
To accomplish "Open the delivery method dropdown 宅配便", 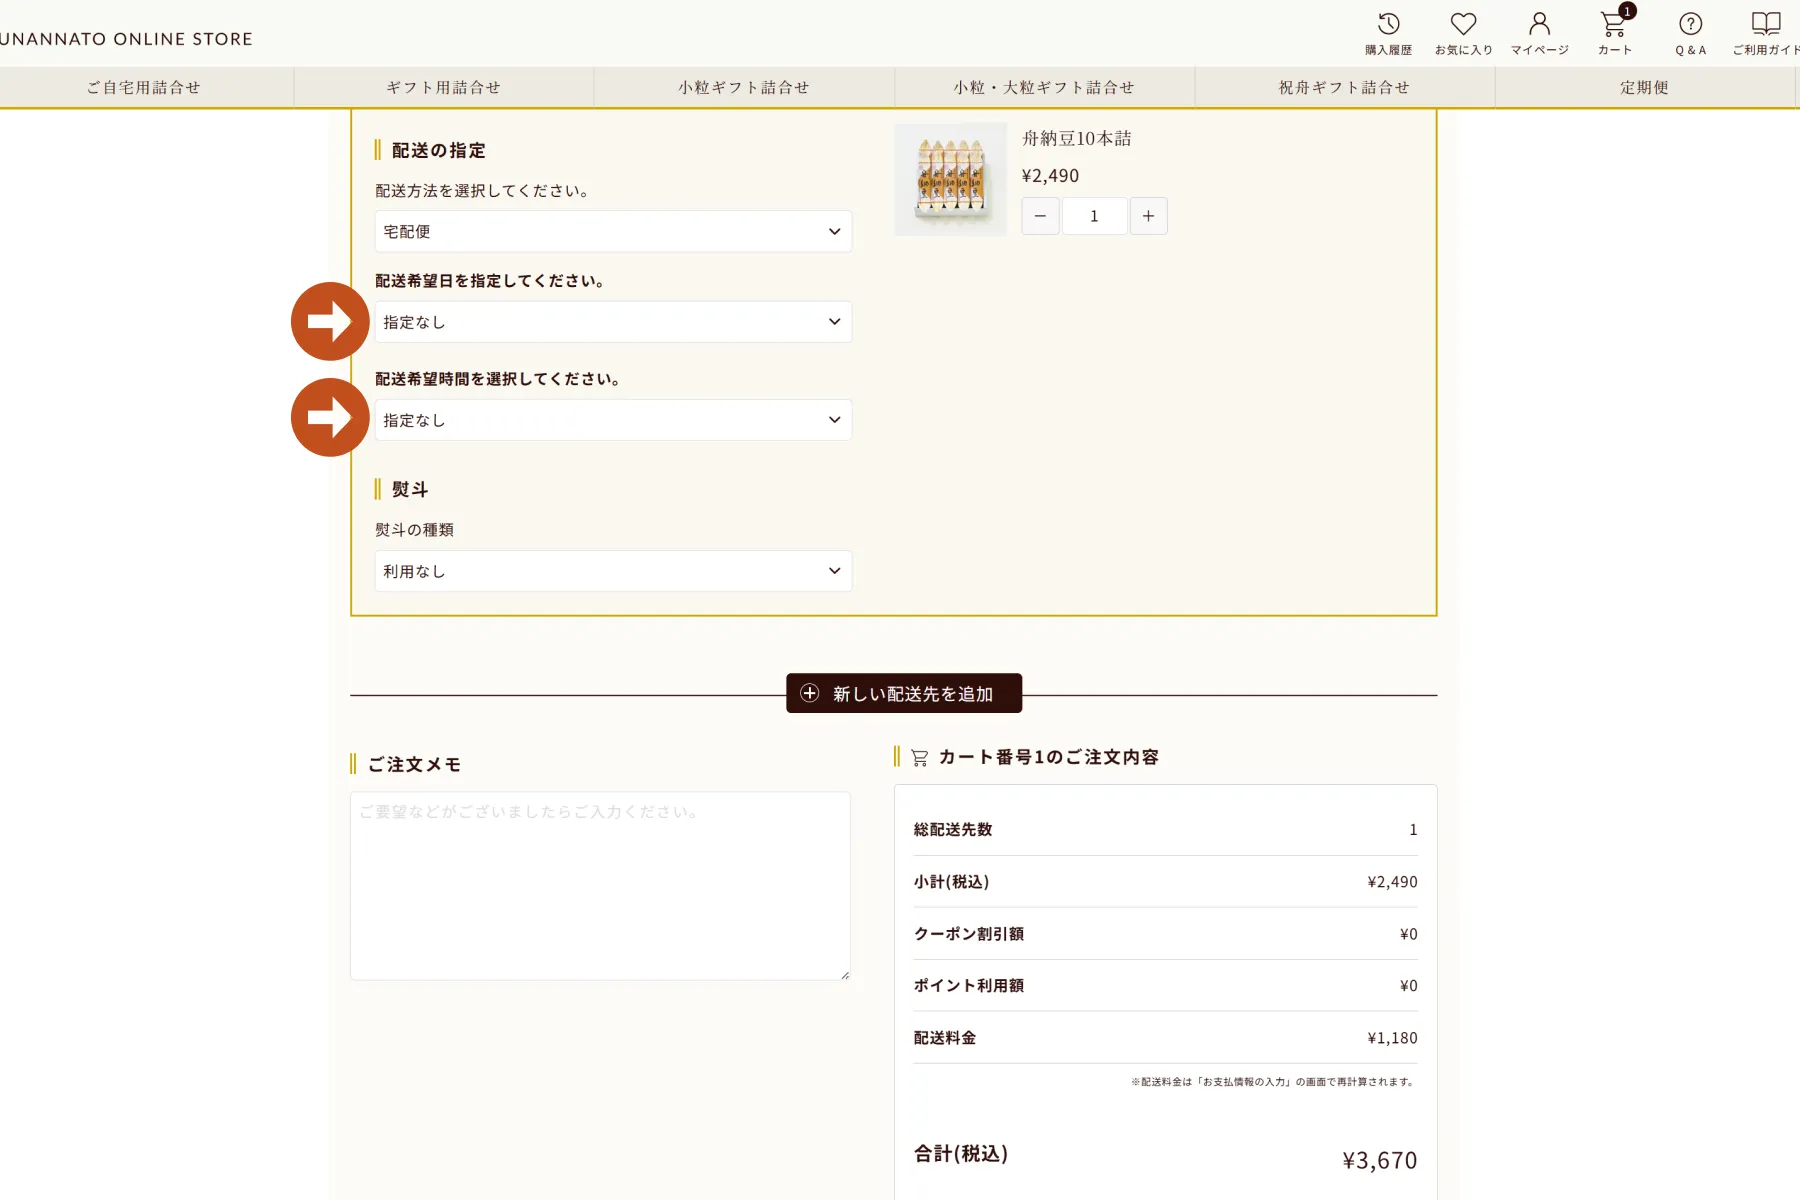I will (x=613, y=231).
